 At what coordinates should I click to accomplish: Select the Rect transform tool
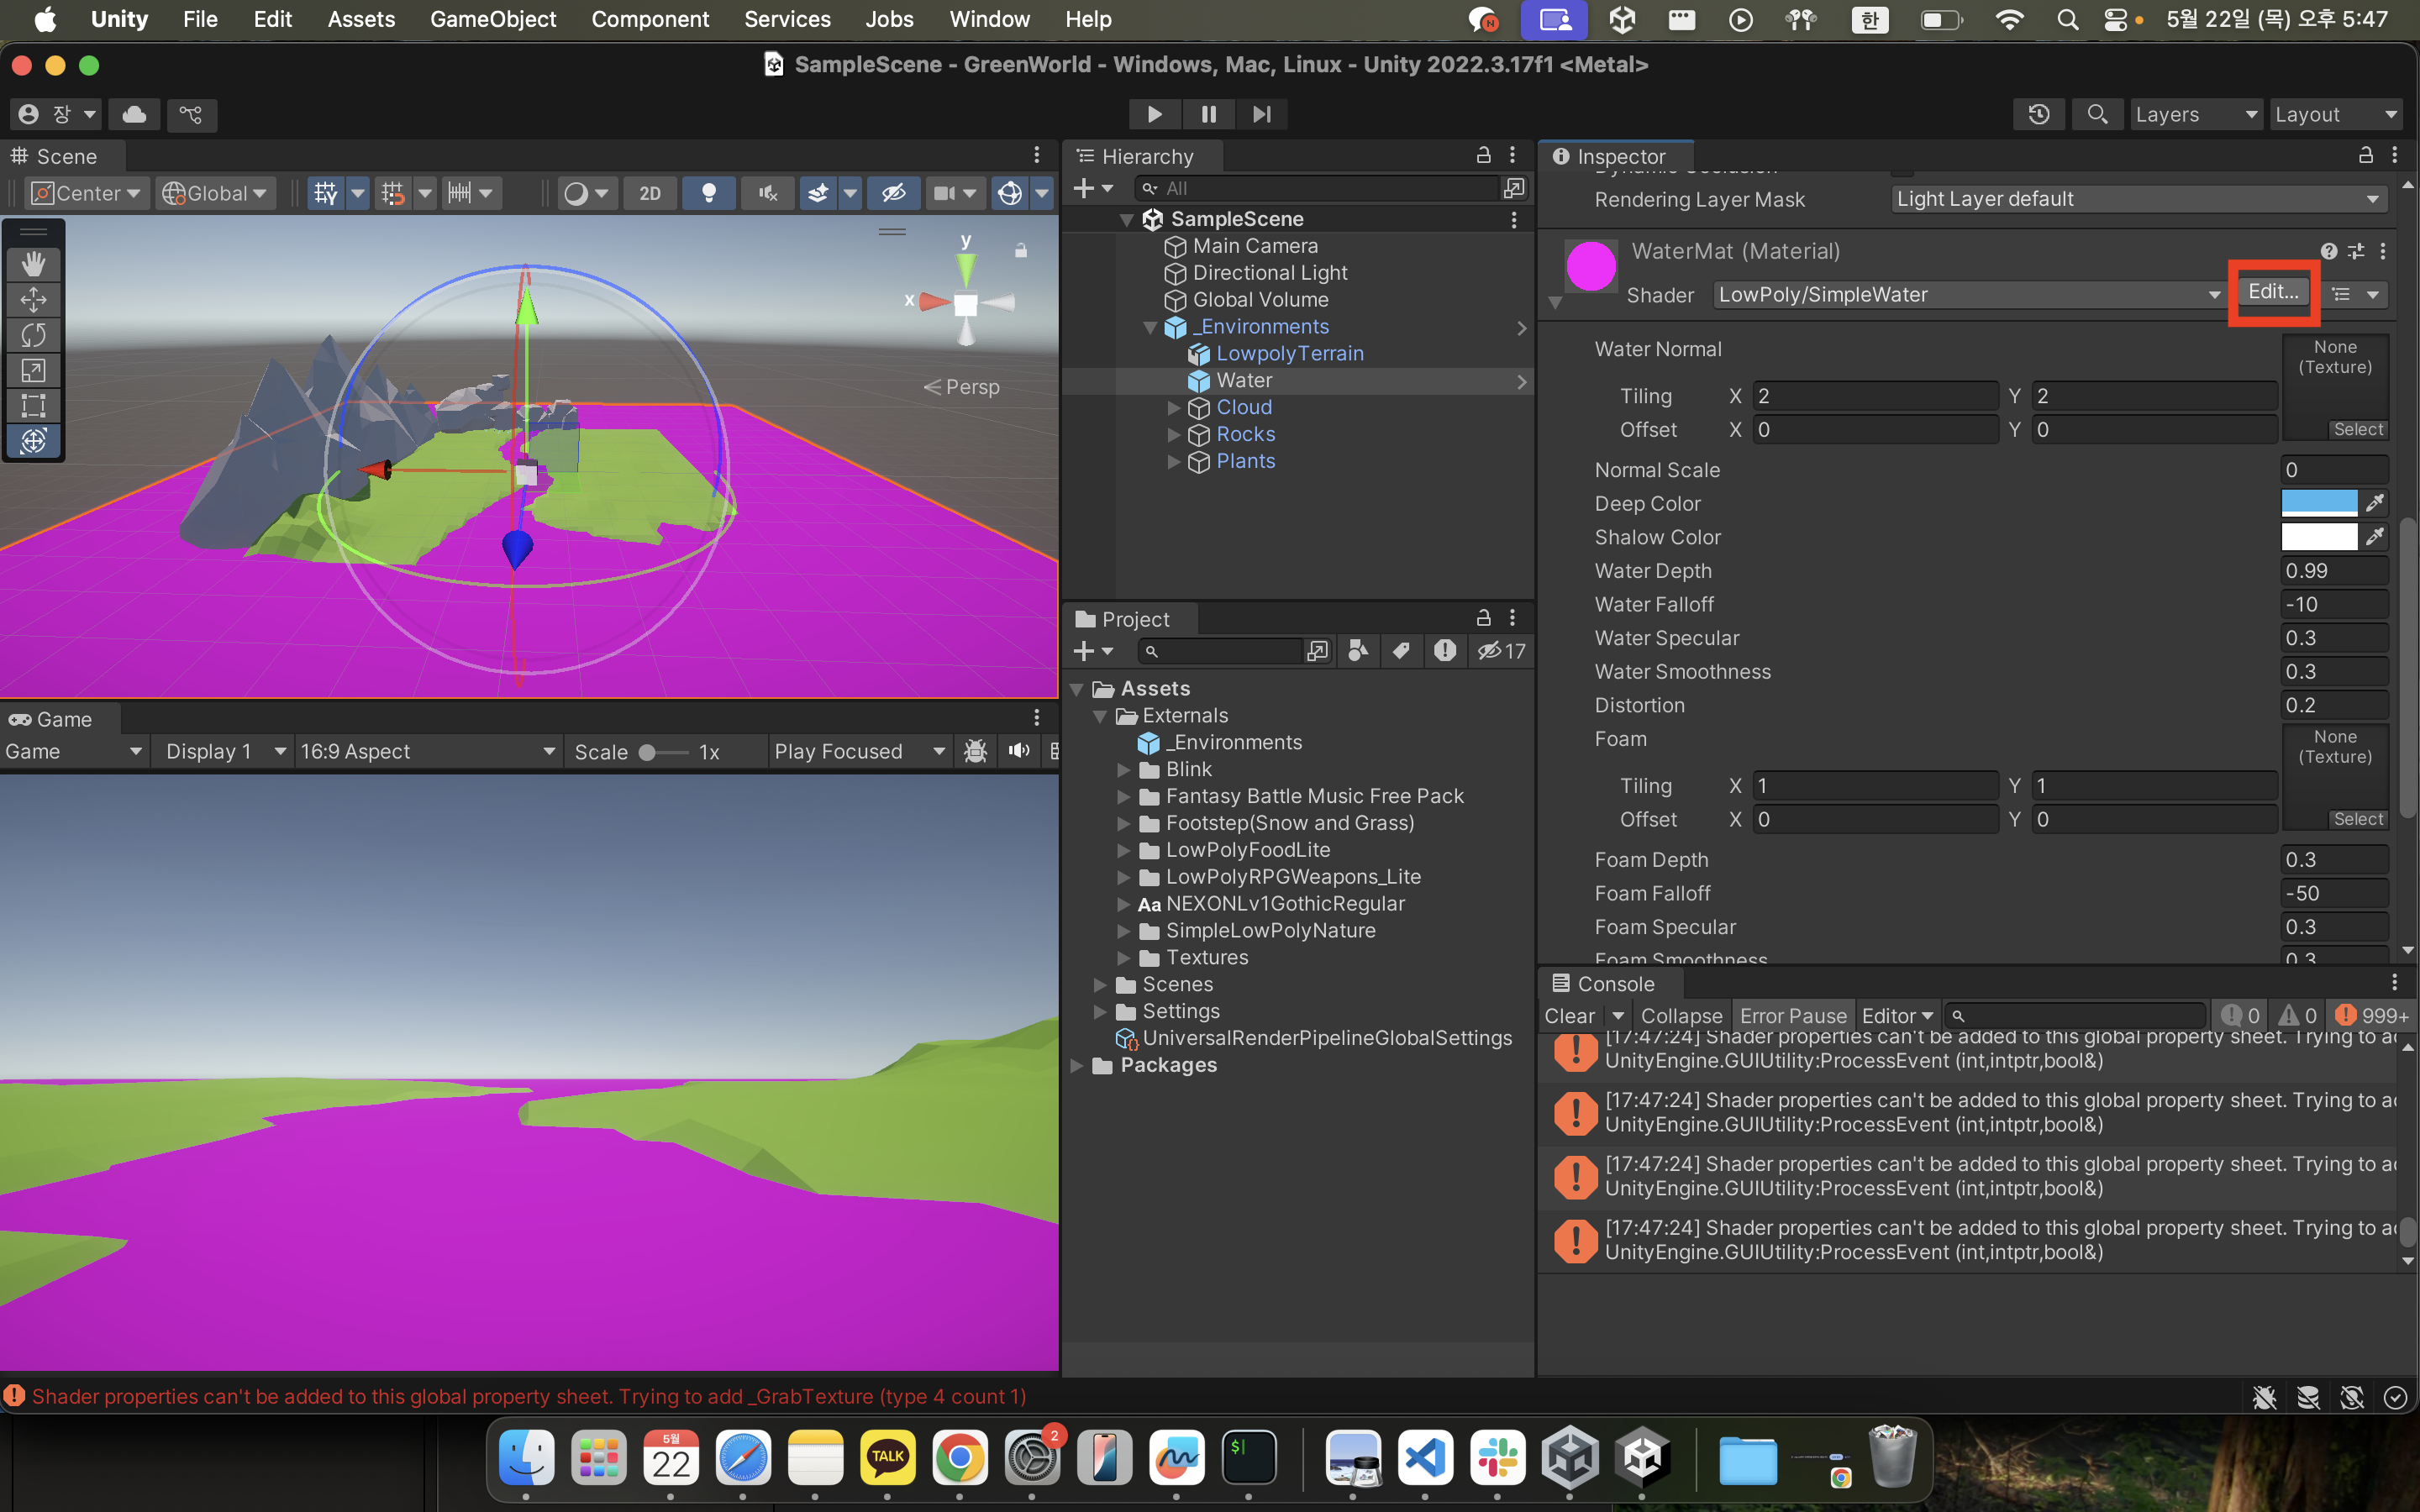tap(33, 405)
